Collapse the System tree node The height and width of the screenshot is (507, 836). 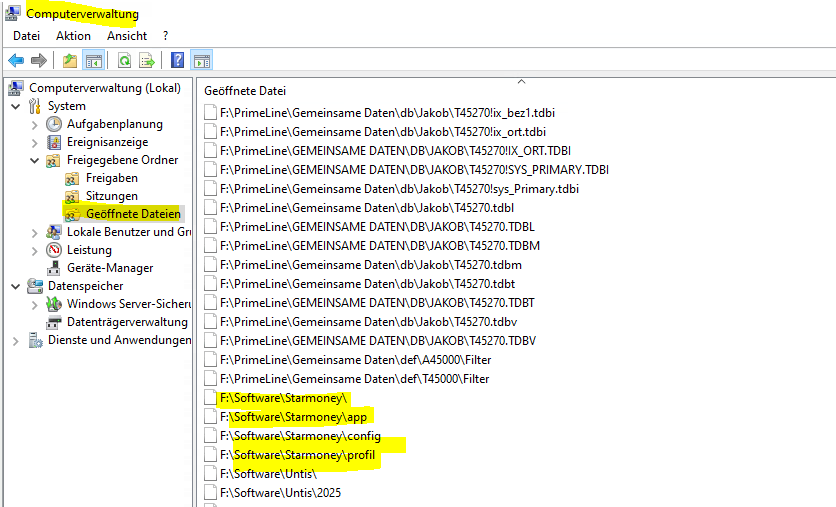click(16, 107)
